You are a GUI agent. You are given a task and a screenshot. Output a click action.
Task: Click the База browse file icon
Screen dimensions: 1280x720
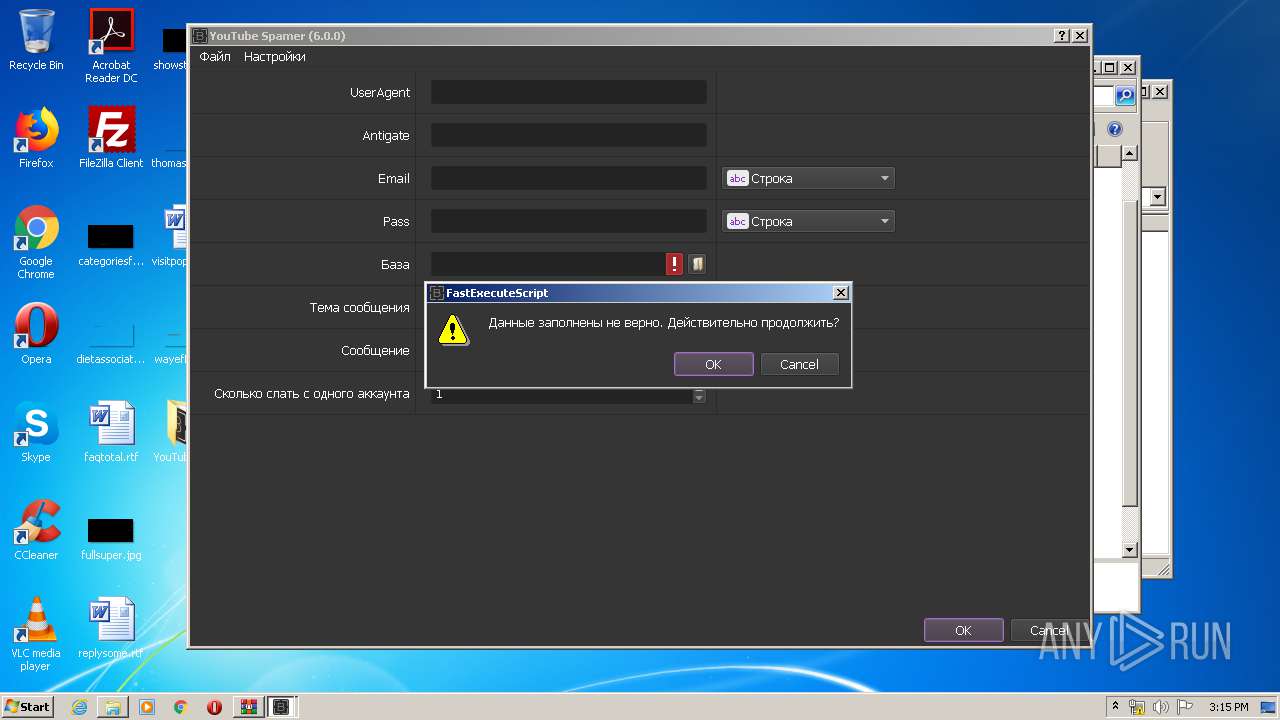[697, 264]
